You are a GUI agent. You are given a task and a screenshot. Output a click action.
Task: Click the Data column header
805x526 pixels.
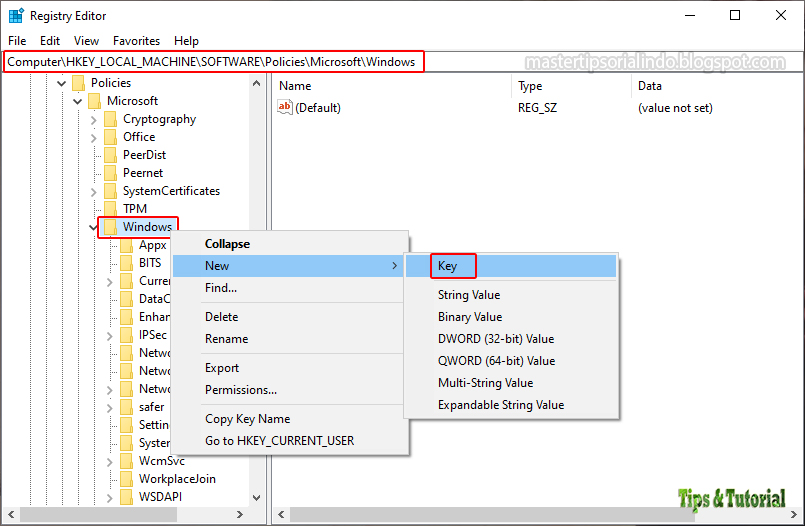click(717, 86)
